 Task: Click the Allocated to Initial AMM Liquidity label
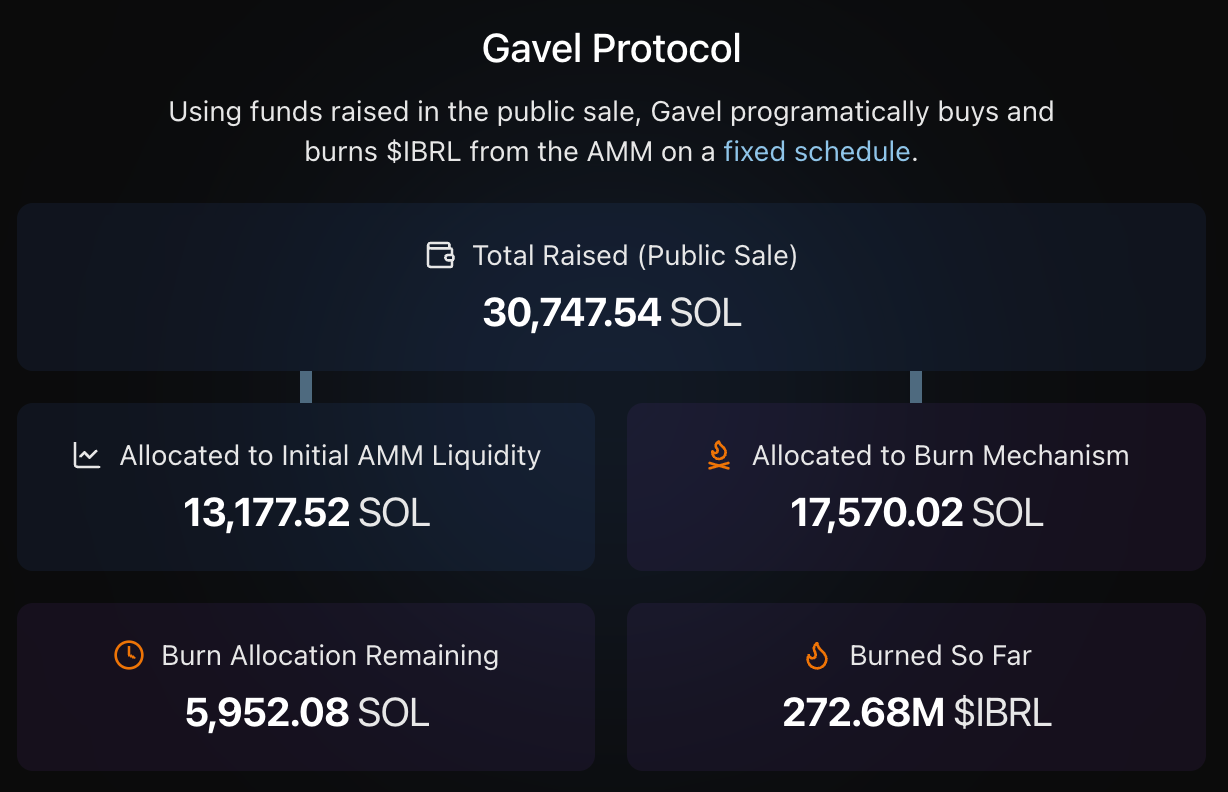coord(330,456)
